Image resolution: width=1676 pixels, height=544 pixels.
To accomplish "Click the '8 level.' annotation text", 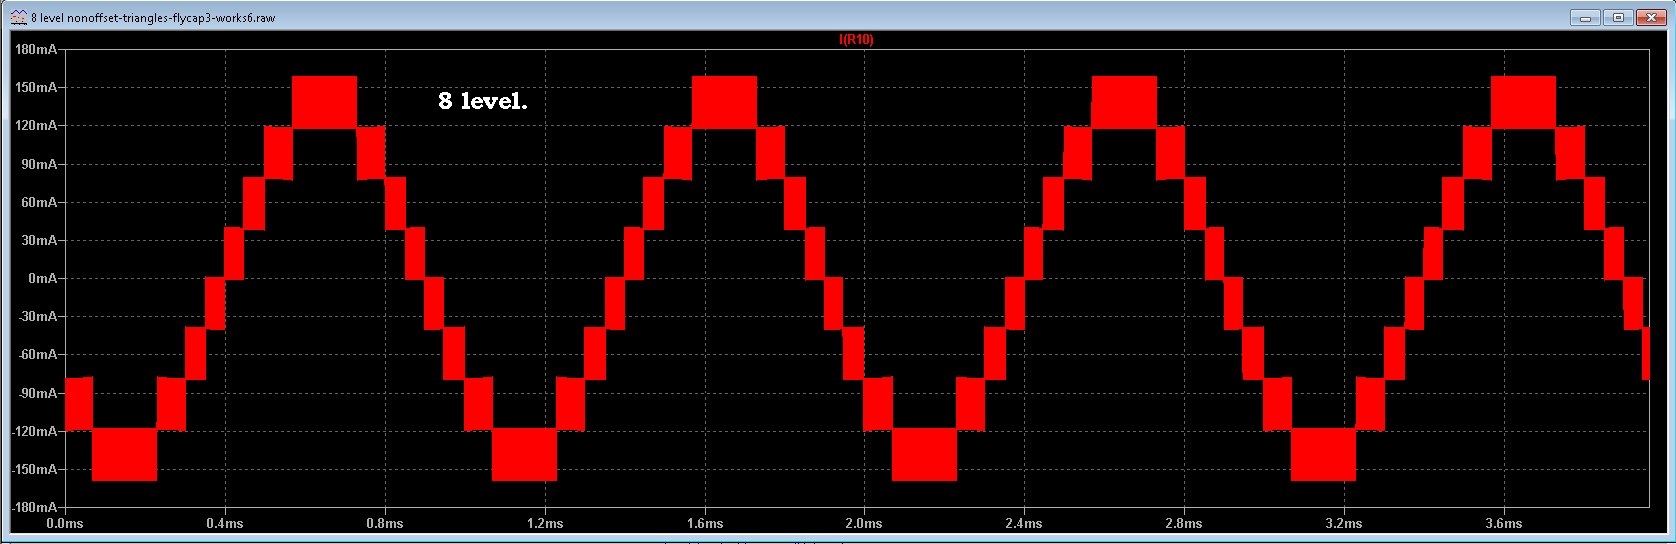I will click(482, 101).
